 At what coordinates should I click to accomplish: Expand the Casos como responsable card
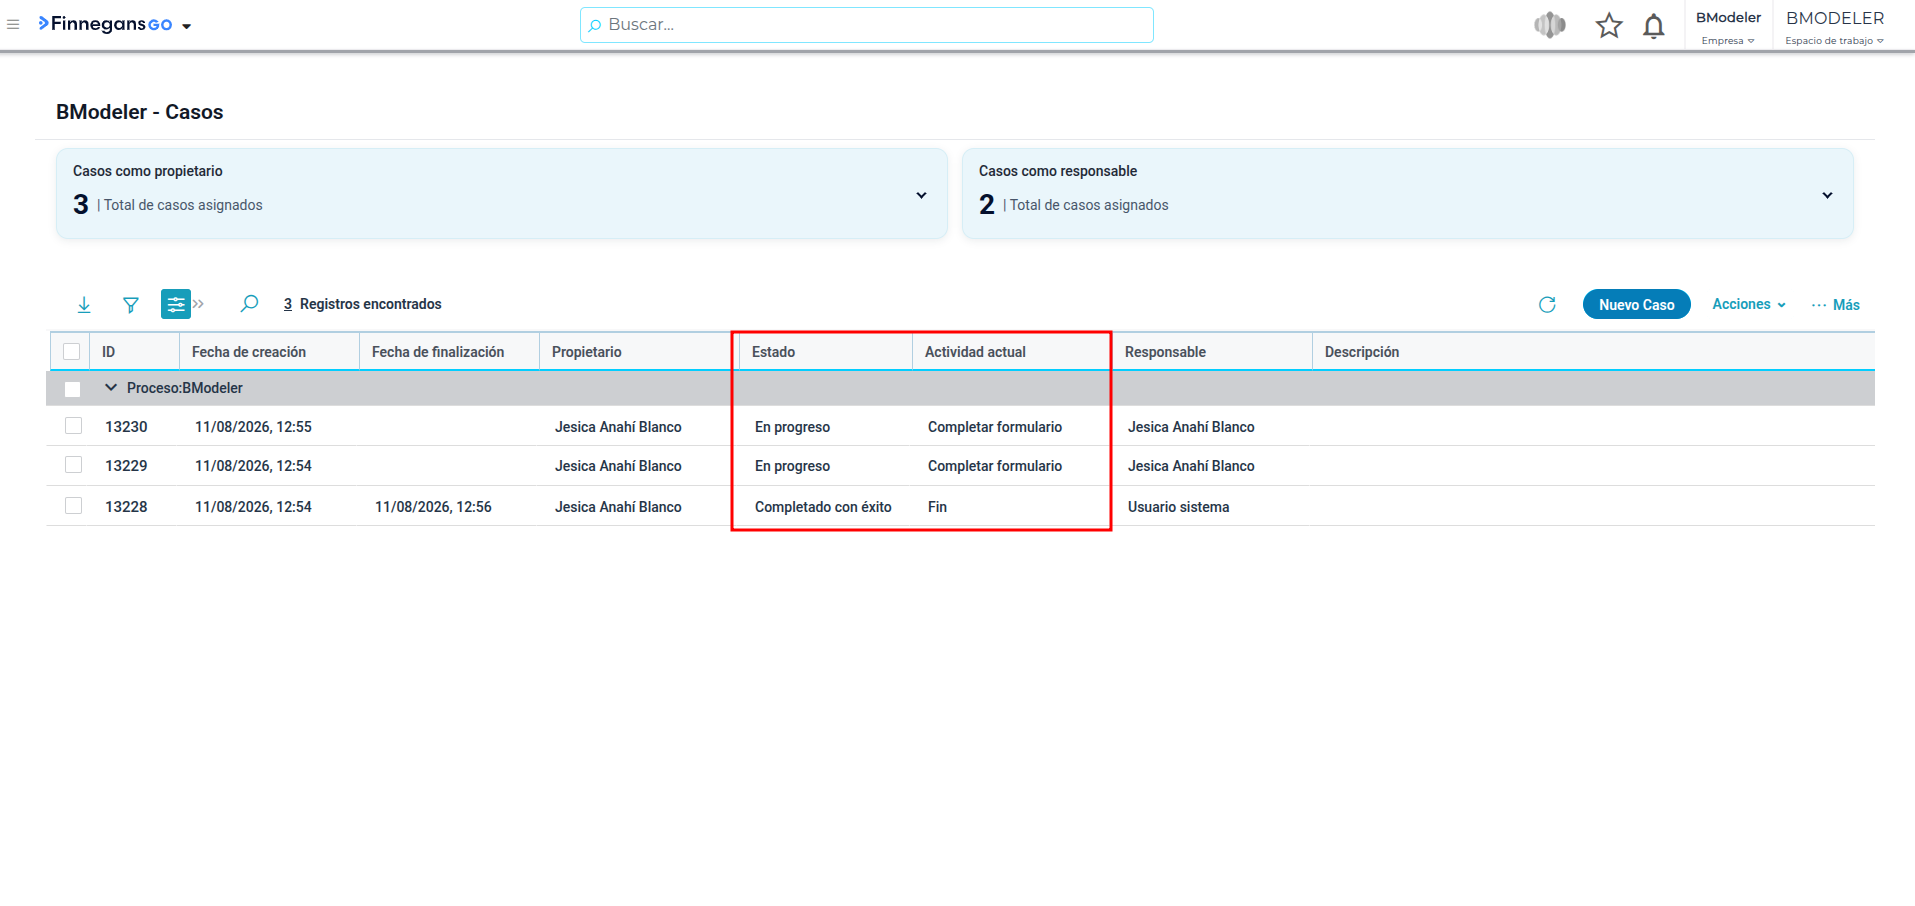1827,195
